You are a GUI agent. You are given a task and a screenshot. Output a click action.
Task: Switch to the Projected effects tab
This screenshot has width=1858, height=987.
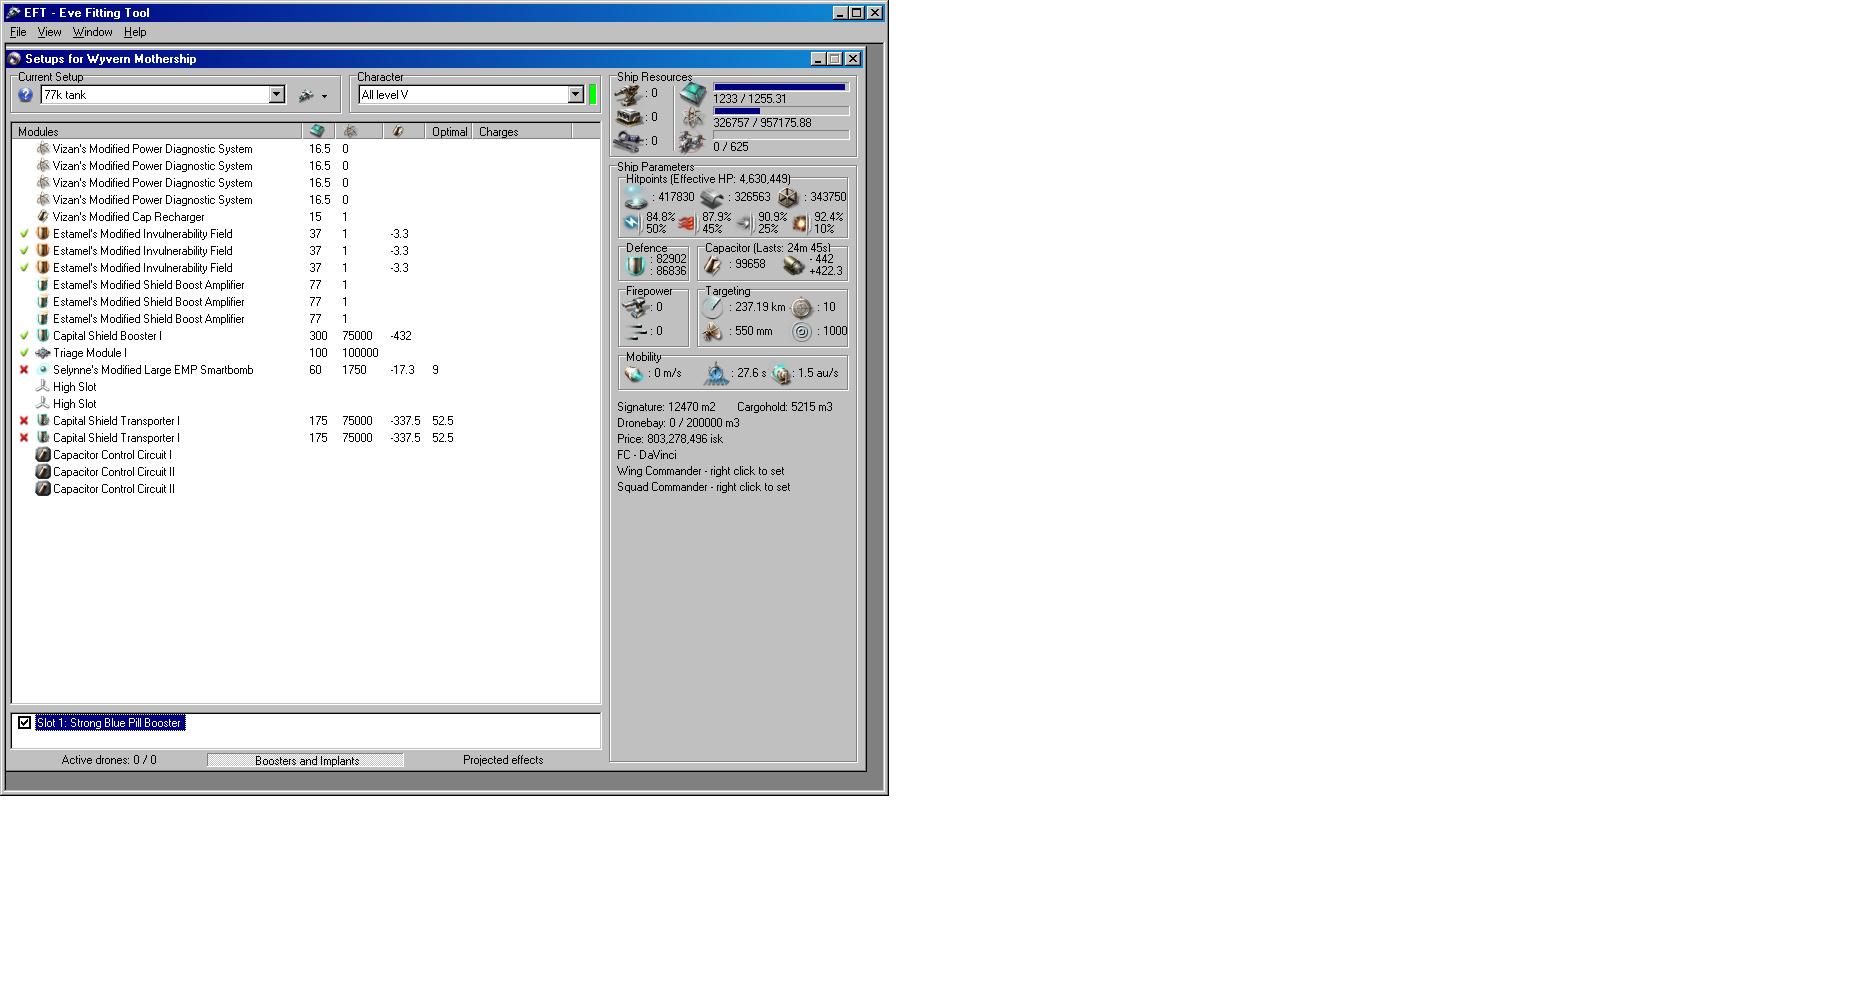[x=503, y=760]
